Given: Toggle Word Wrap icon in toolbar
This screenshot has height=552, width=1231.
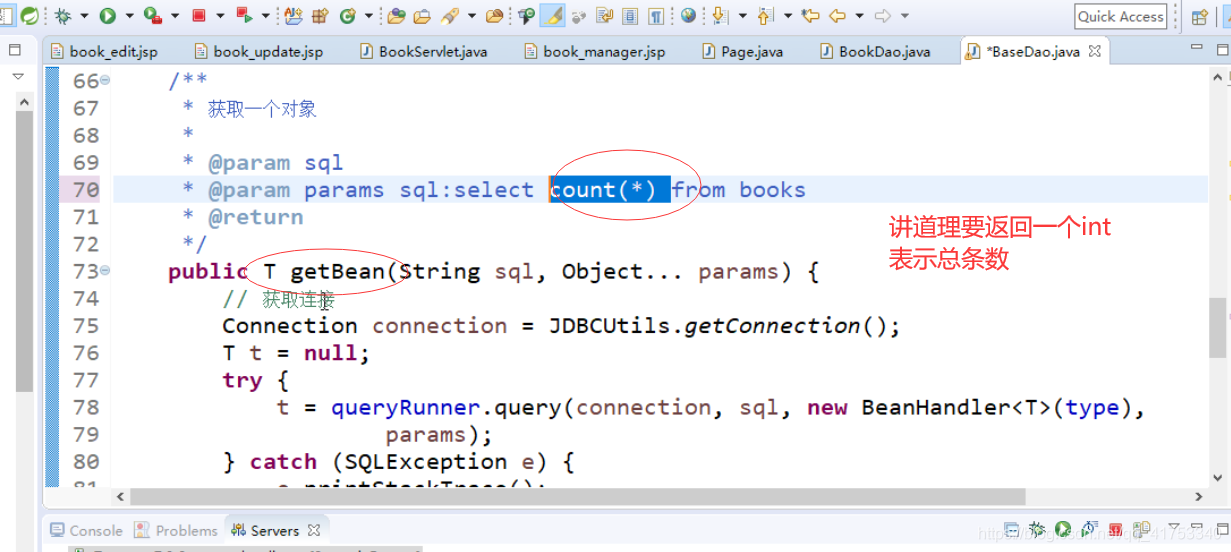Looking at the screenshot, I should click(604, 16).
